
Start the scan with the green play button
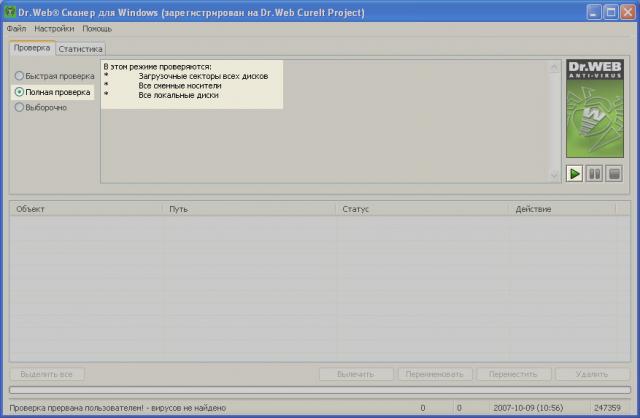click(x=574, y=174)
